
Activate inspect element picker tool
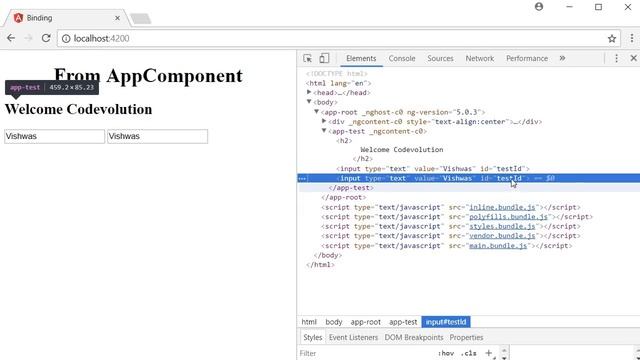coord(307,58)
